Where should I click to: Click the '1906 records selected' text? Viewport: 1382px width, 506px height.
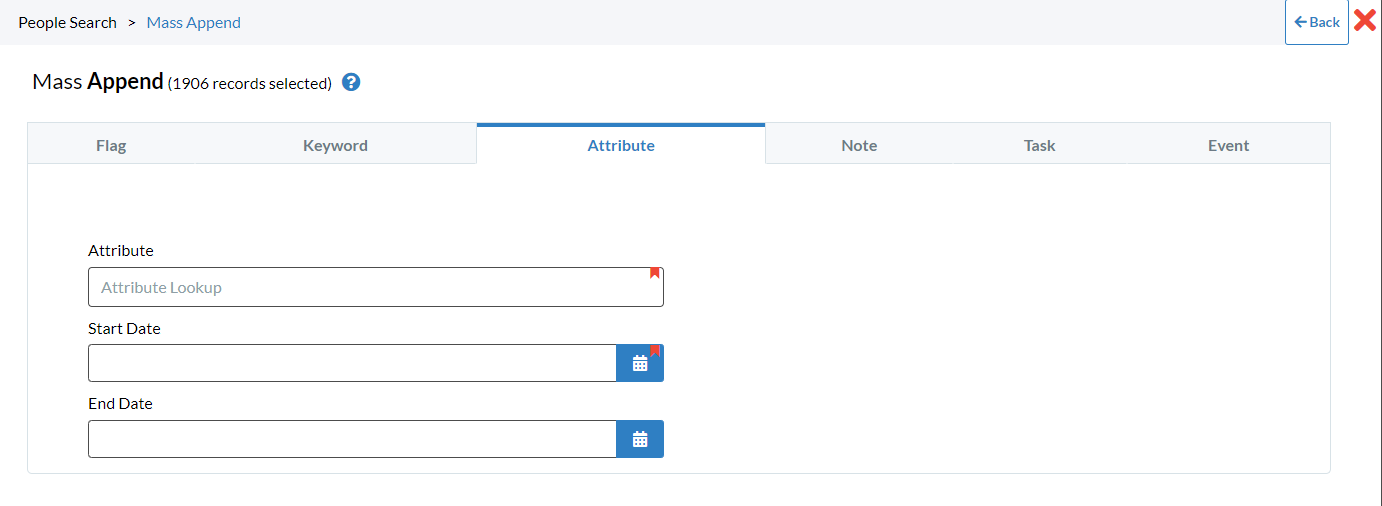pyautogui.click(x=250, y=84)
